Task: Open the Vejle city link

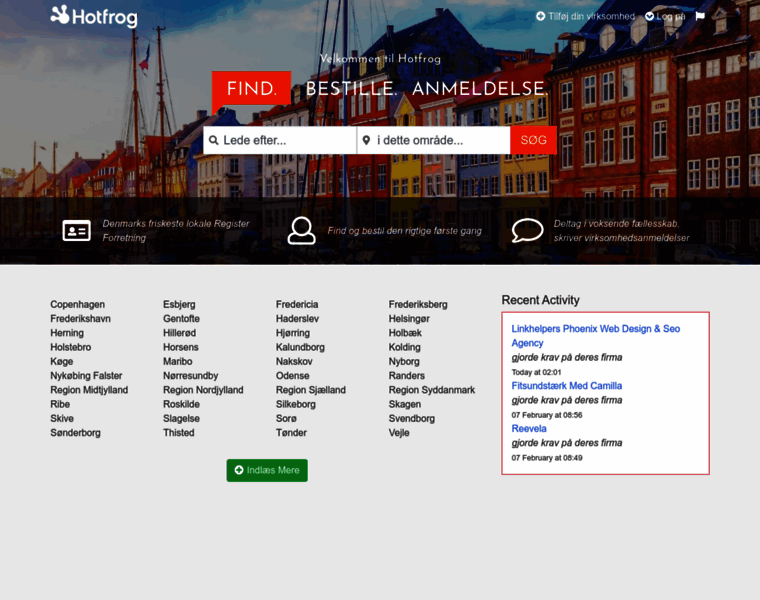Action: (399, 433)
